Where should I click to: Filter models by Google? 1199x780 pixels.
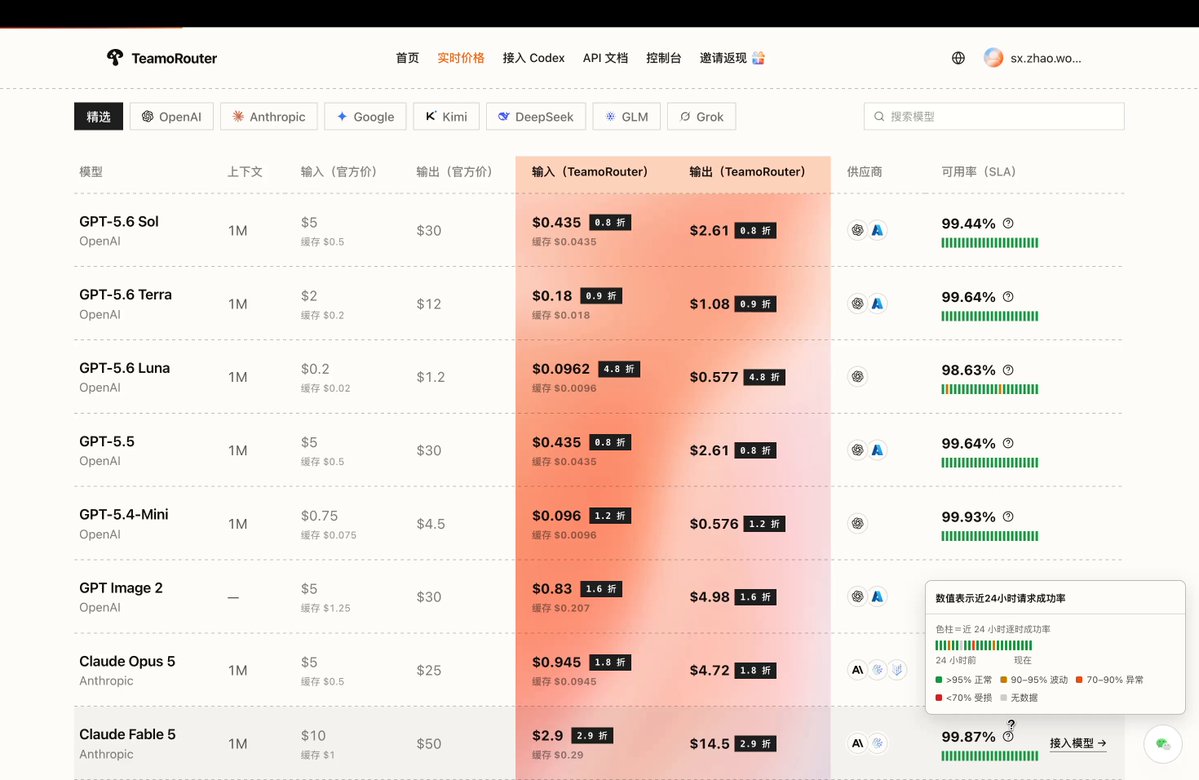[366, 116]
